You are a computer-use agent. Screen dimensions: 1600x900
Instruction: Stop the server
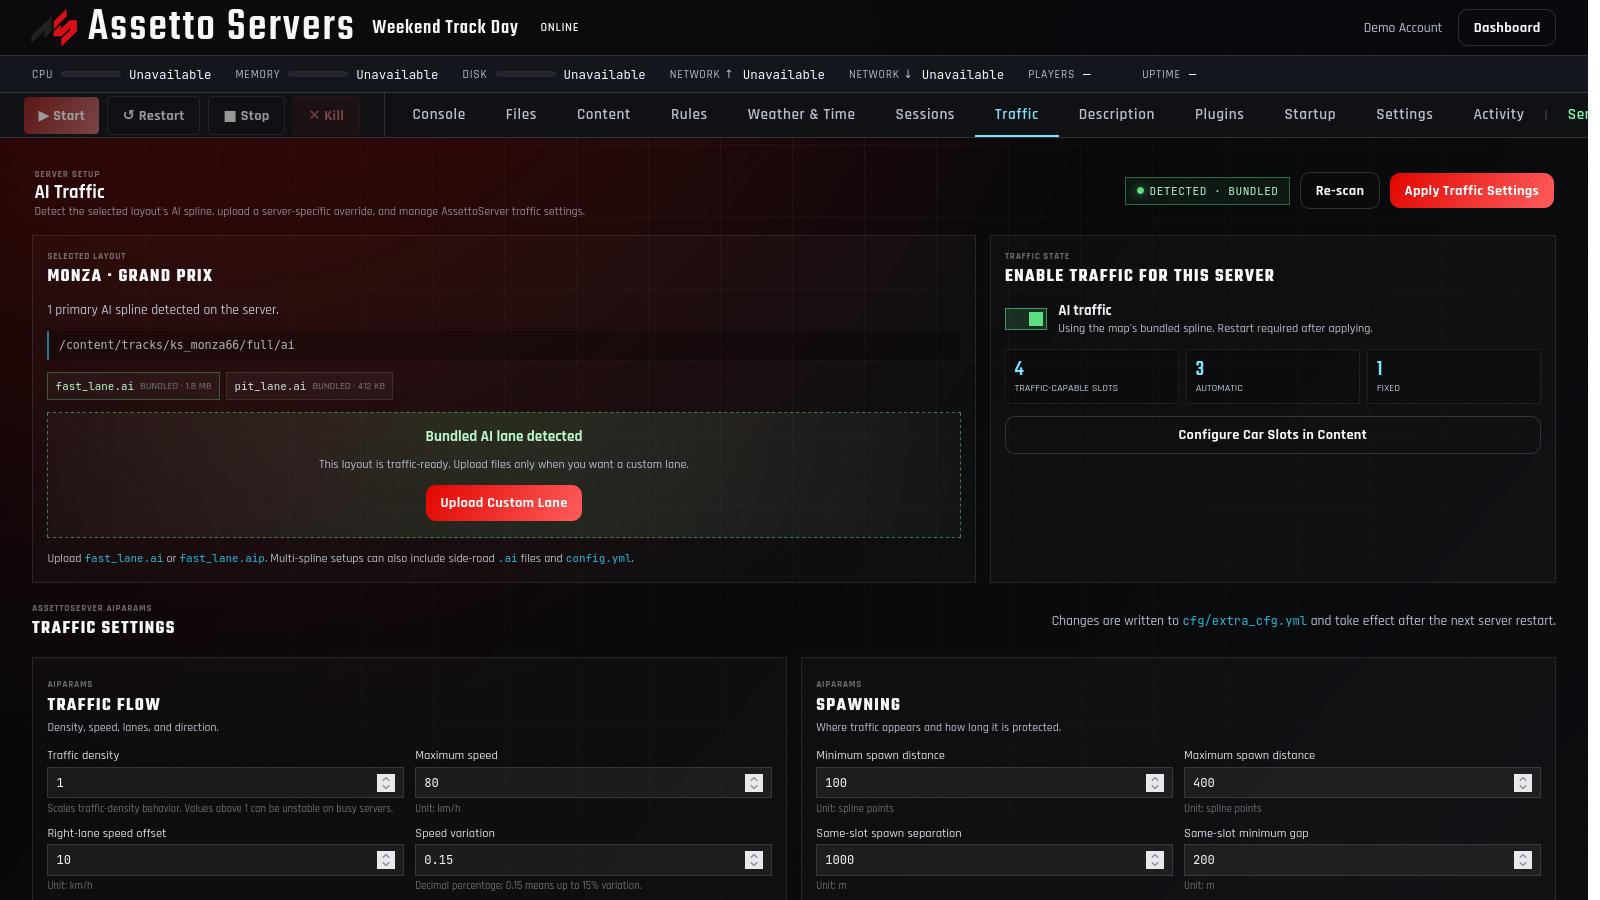pos(247,116)
